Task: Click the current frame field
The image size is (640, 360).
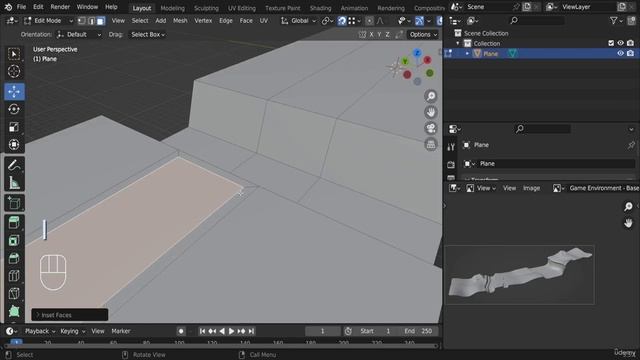Action: click(x=322, y=331)
